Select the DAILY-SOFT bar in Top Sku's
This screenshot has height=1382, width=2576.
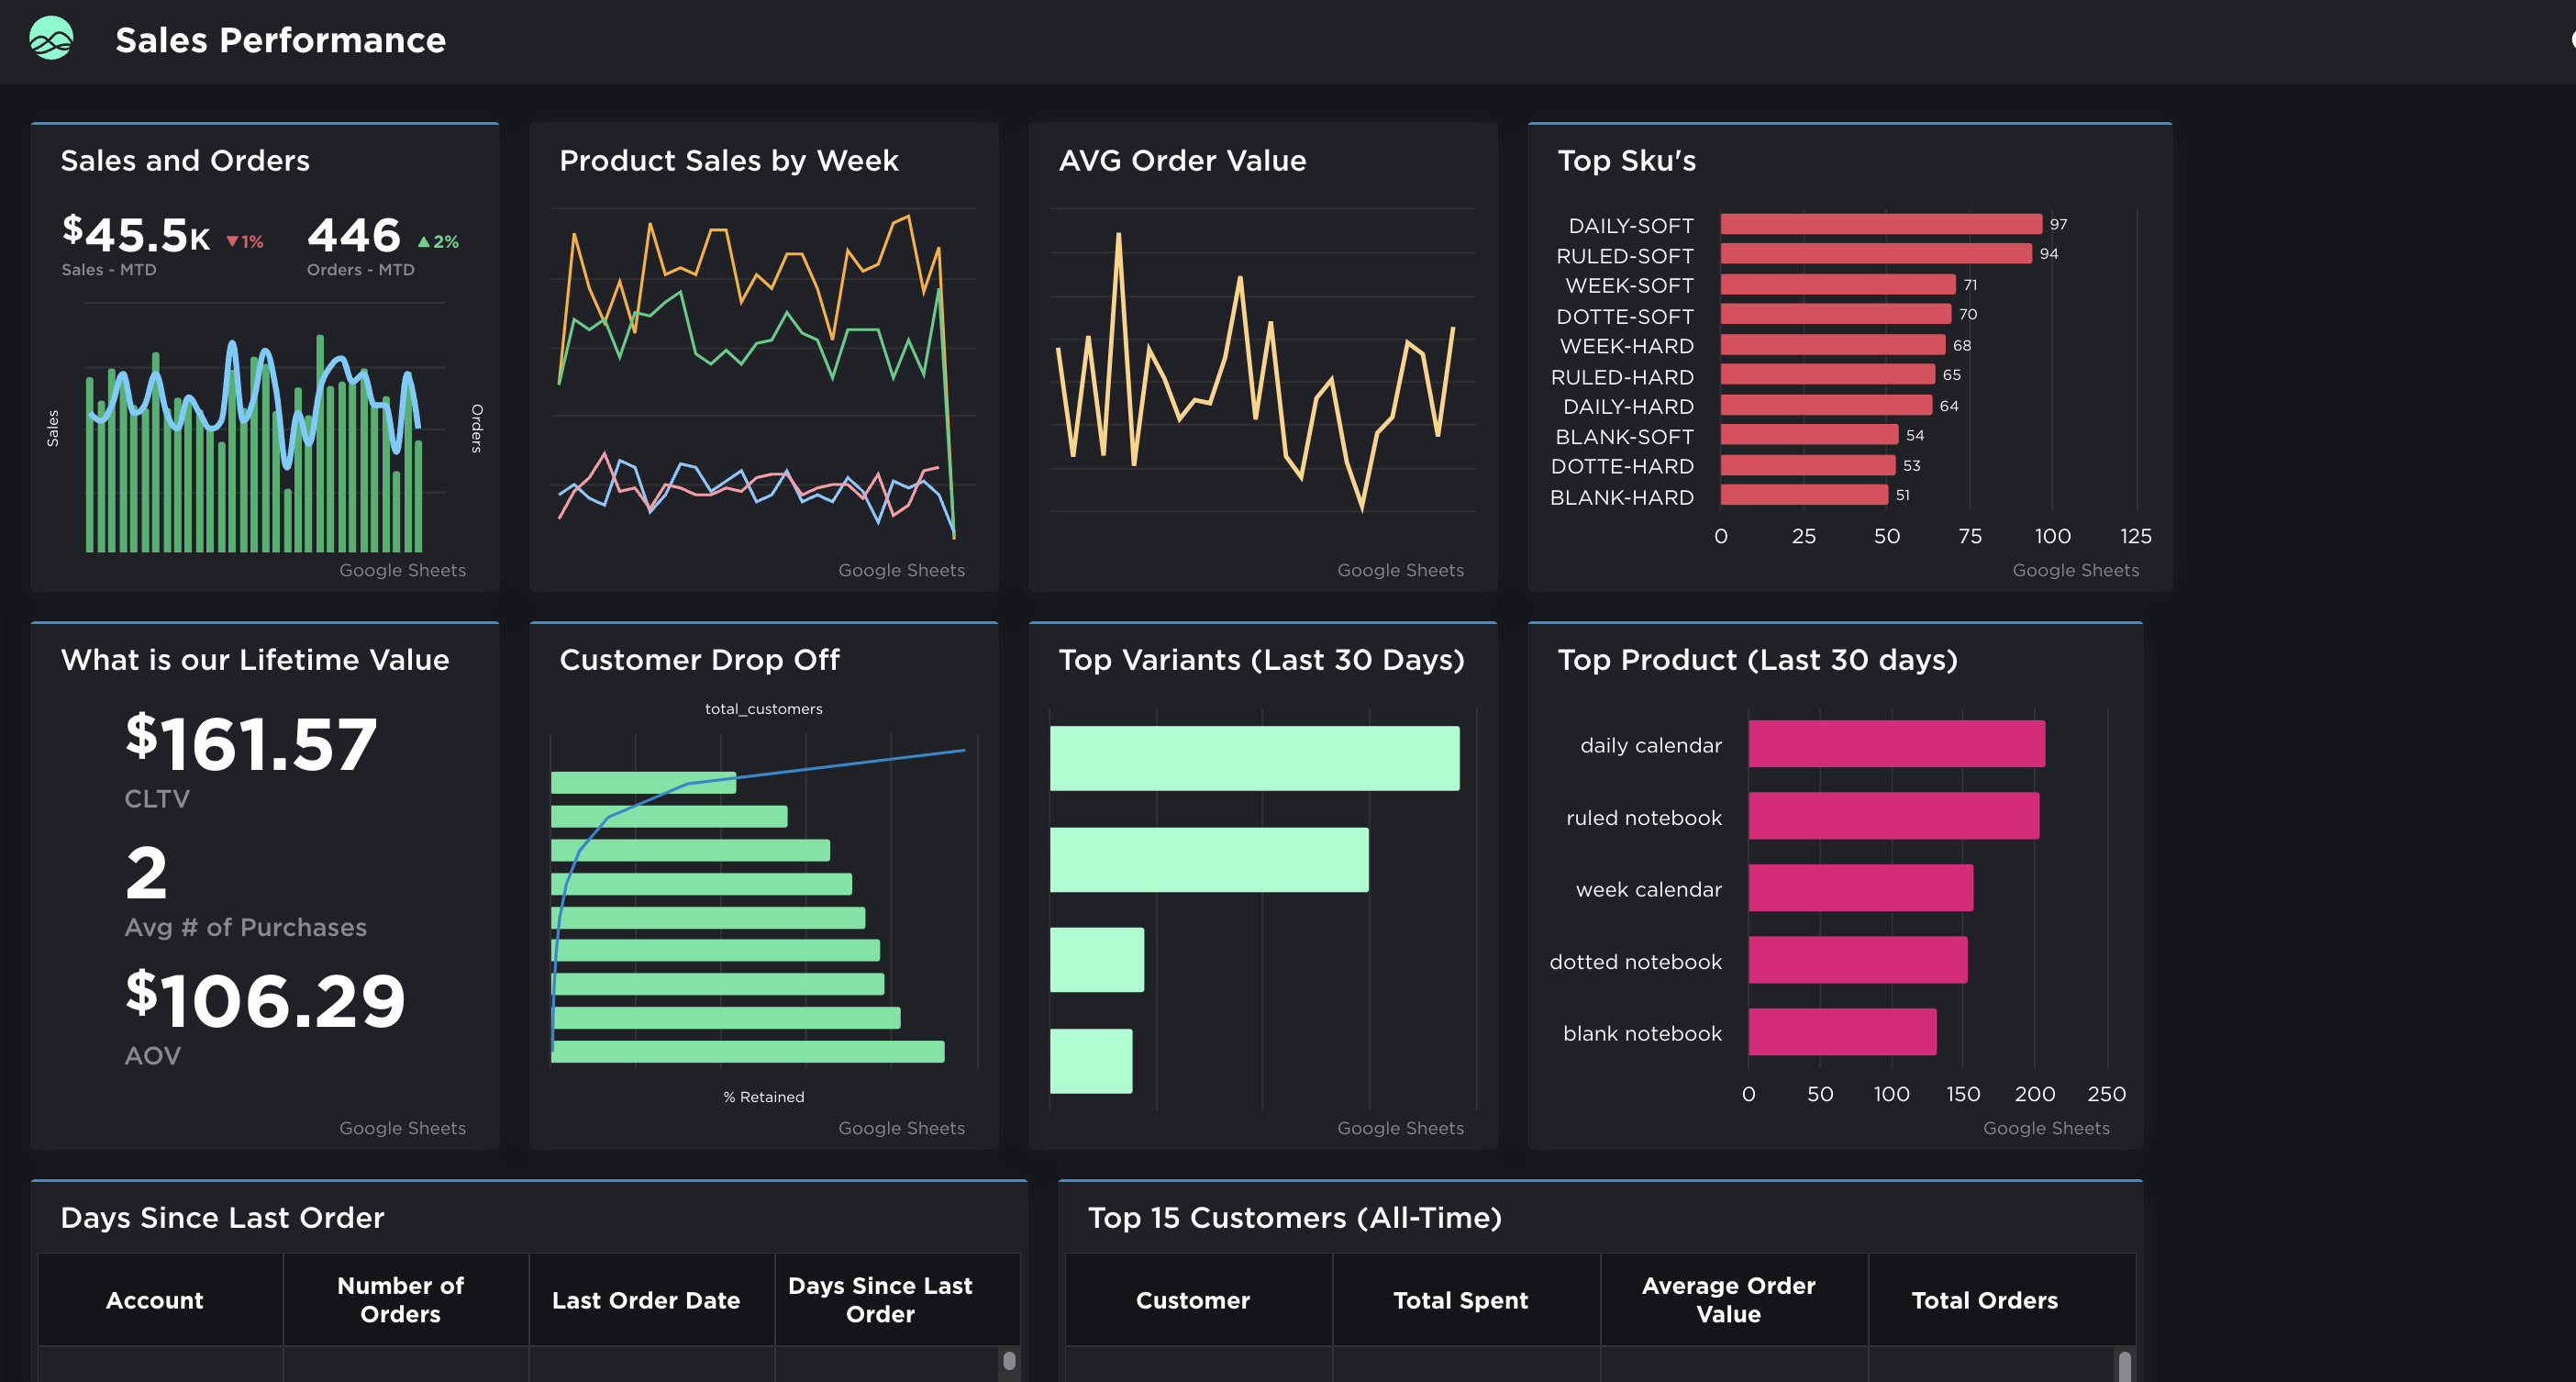click(1880, 224)
